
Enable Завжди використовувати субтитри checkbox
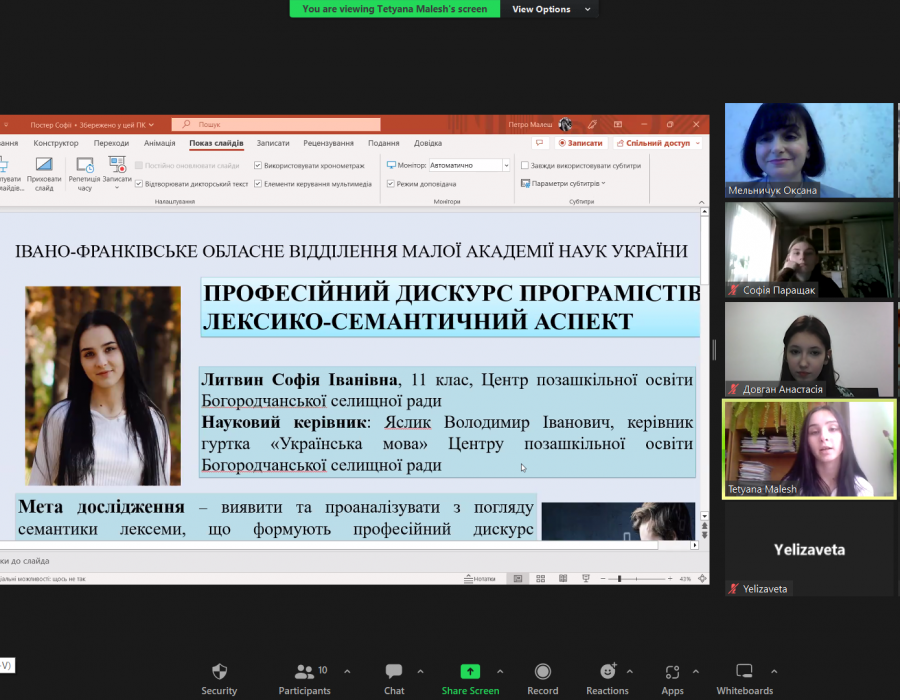point(525,165)
